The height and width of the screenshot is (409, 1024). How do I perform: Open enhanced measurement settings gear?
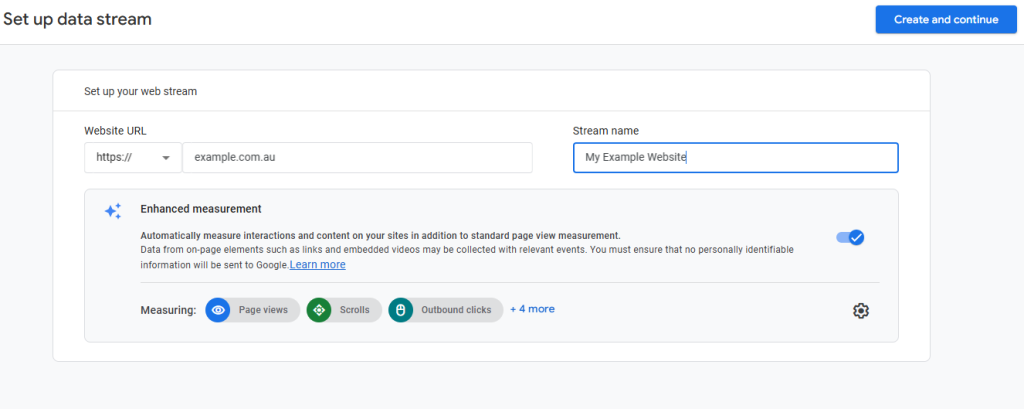coord(861,311)
